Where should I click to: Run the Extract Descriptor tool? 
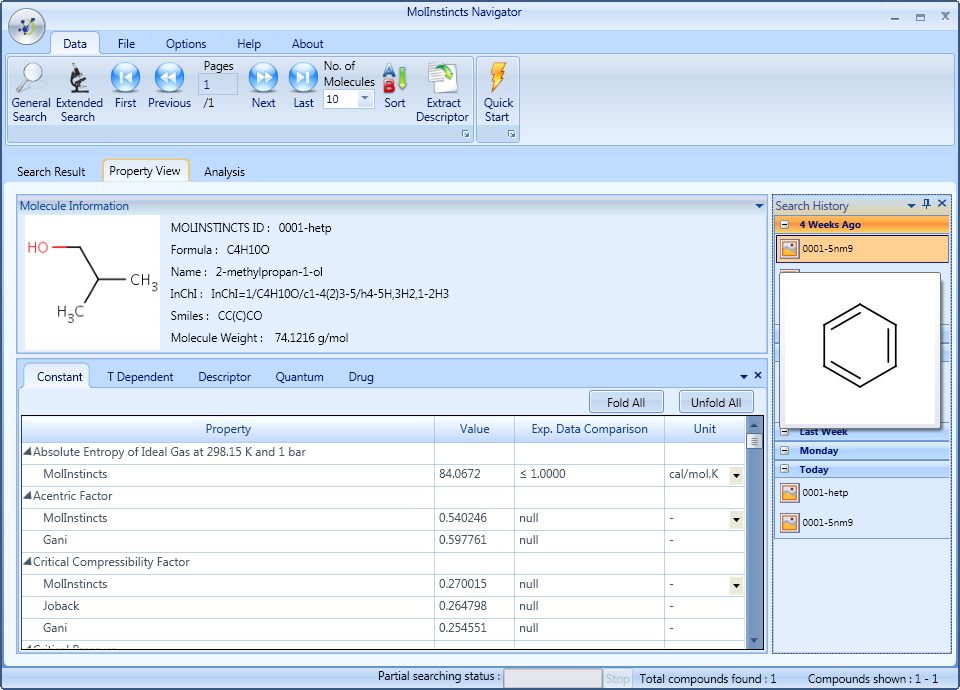(x=443, y=93)
